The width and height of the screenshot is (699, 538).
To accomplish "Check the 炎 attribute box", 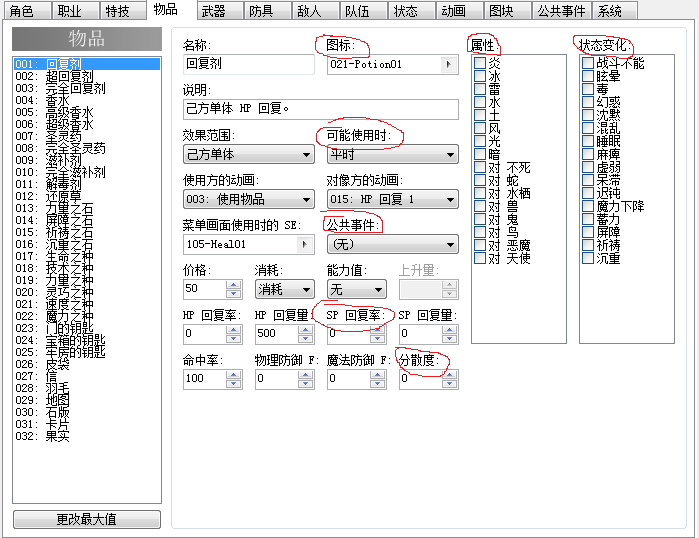I will click(480, 63).
